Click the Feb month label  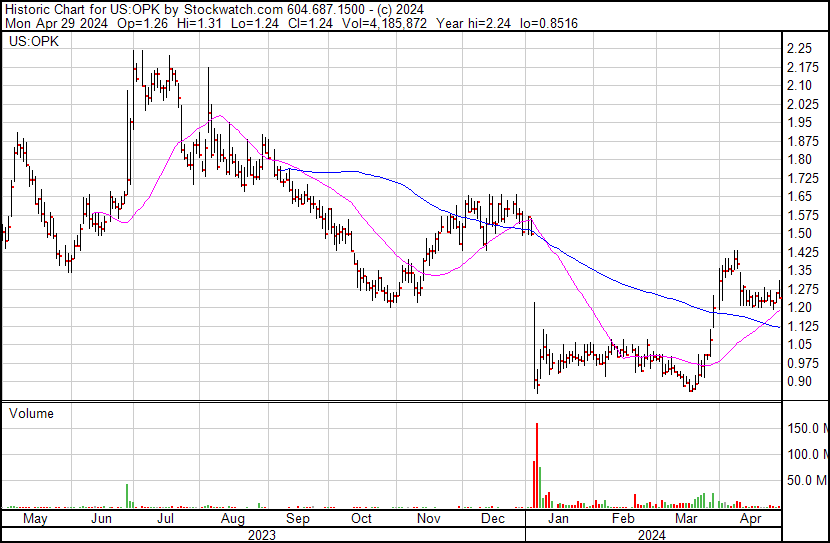click(x=623, y=519)
